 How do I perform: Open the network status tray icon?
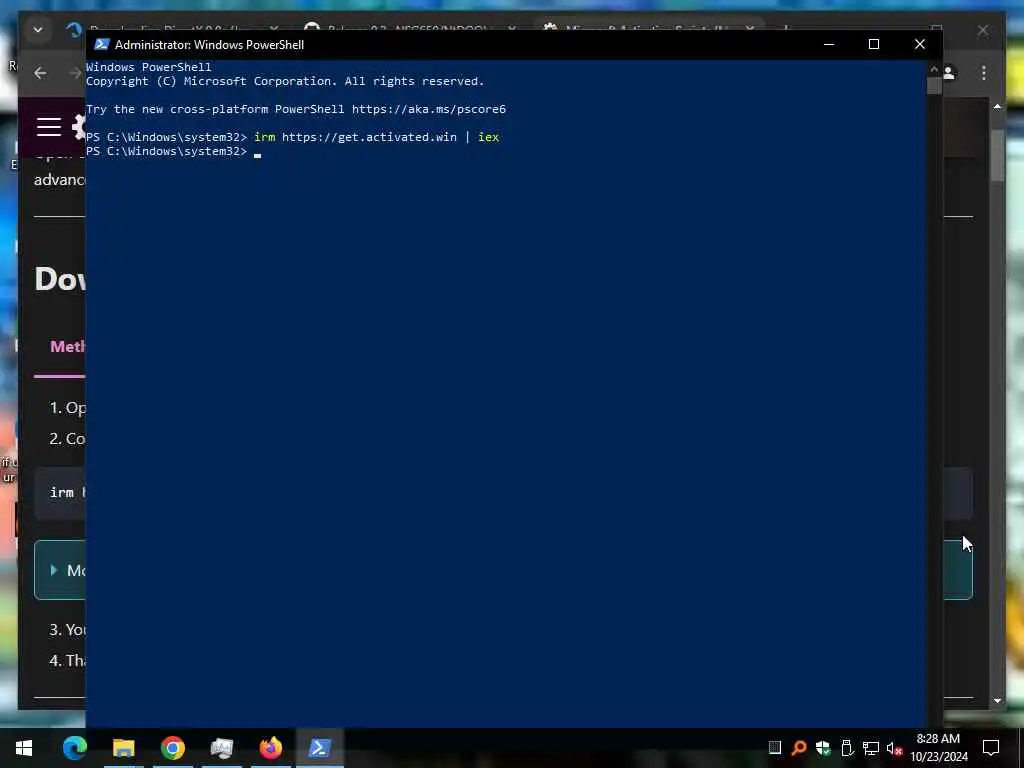point(871,748)
